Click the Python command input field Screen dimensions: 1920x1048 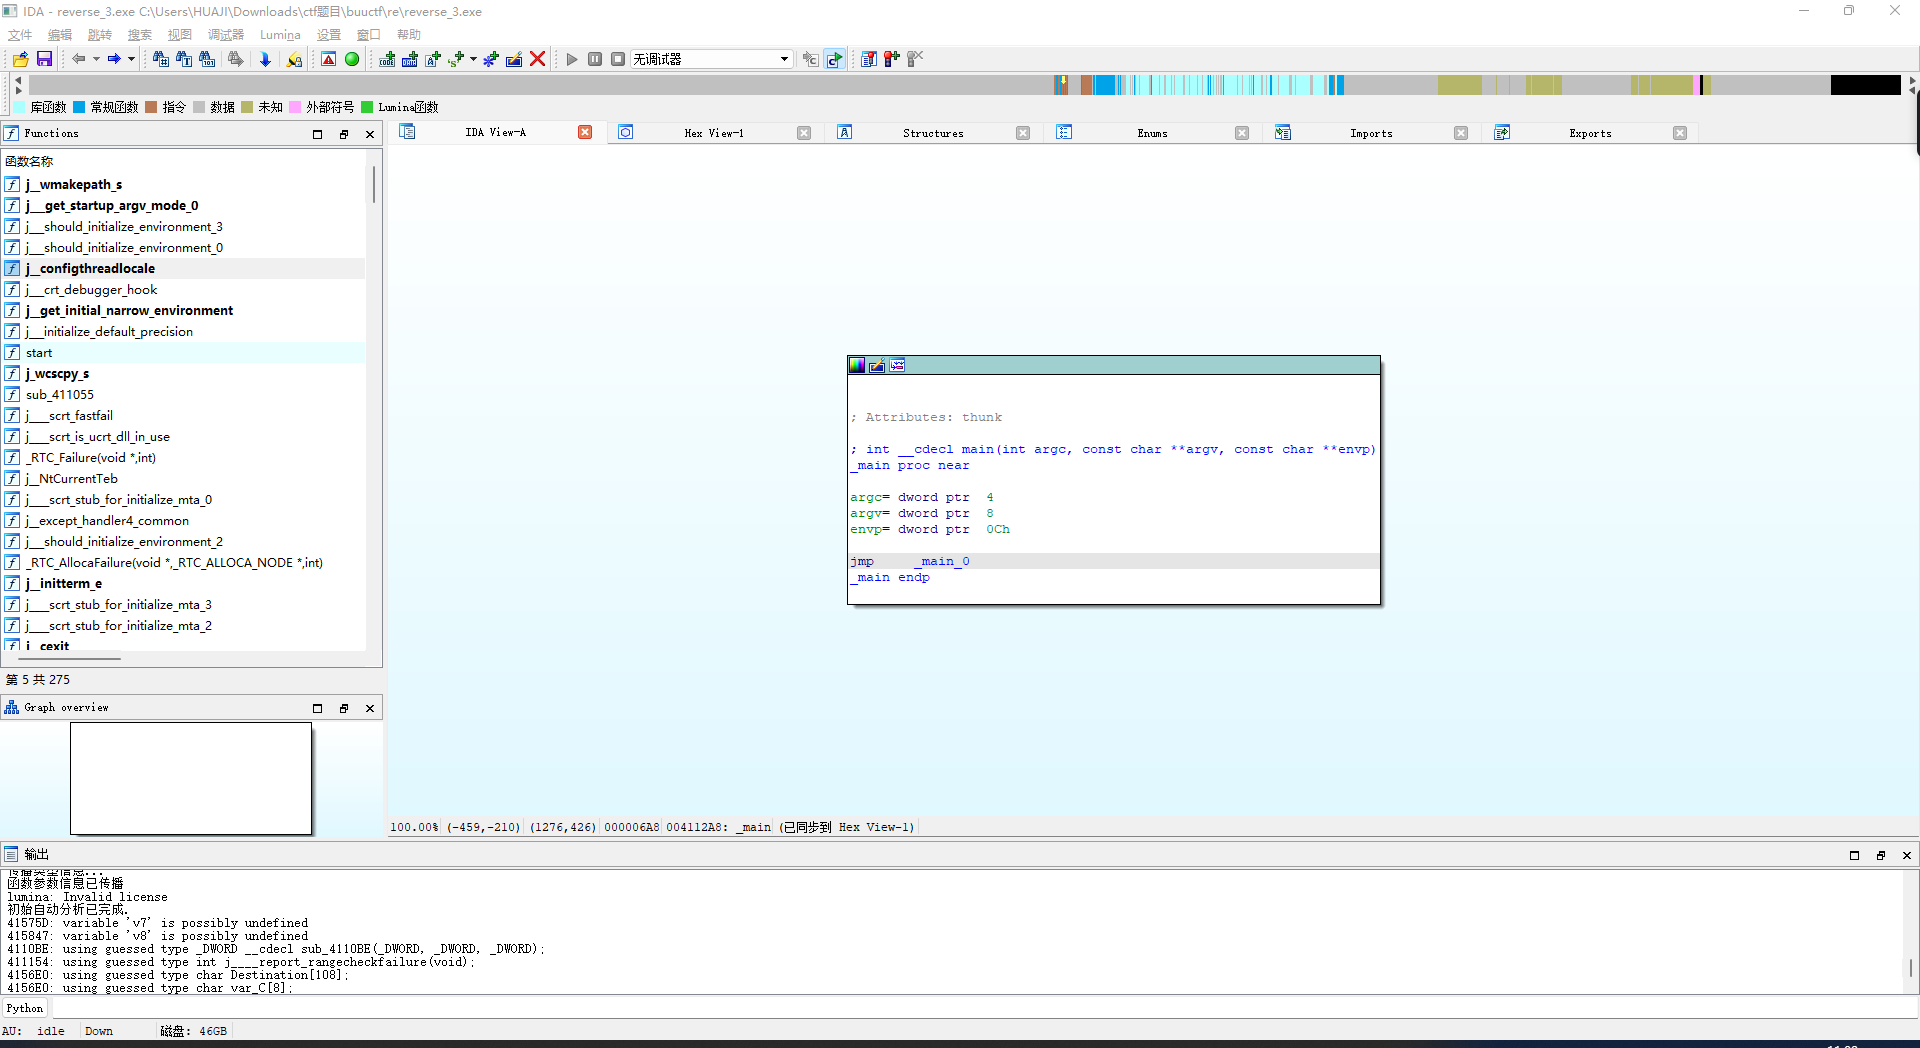[984, 1008]
